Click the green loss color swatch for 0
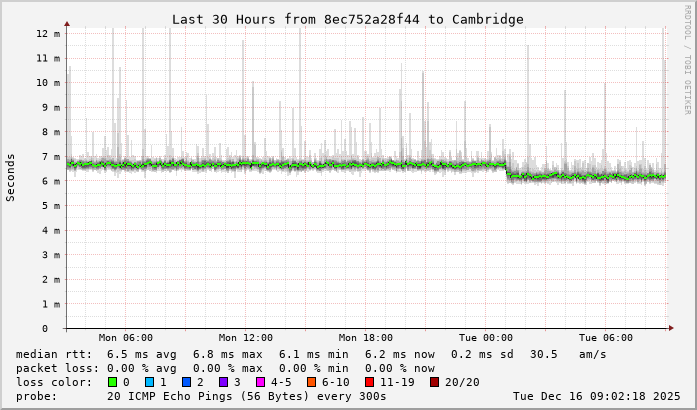Screen dimensions: 697x410 coord(112,382)
